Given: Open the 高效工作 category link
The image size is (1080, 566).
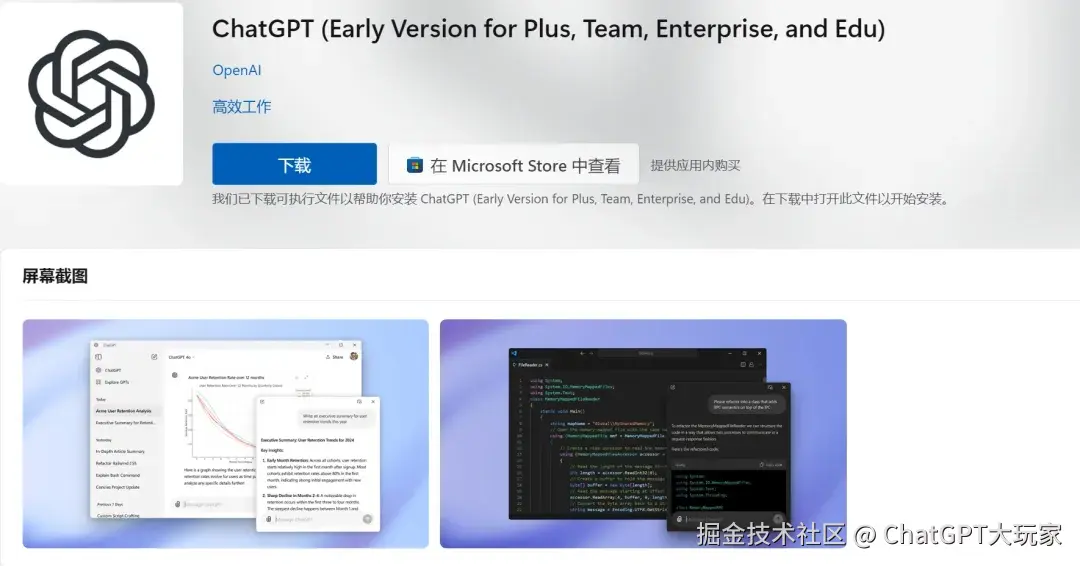Looking at the screenshot, I should tap(242, 107).
